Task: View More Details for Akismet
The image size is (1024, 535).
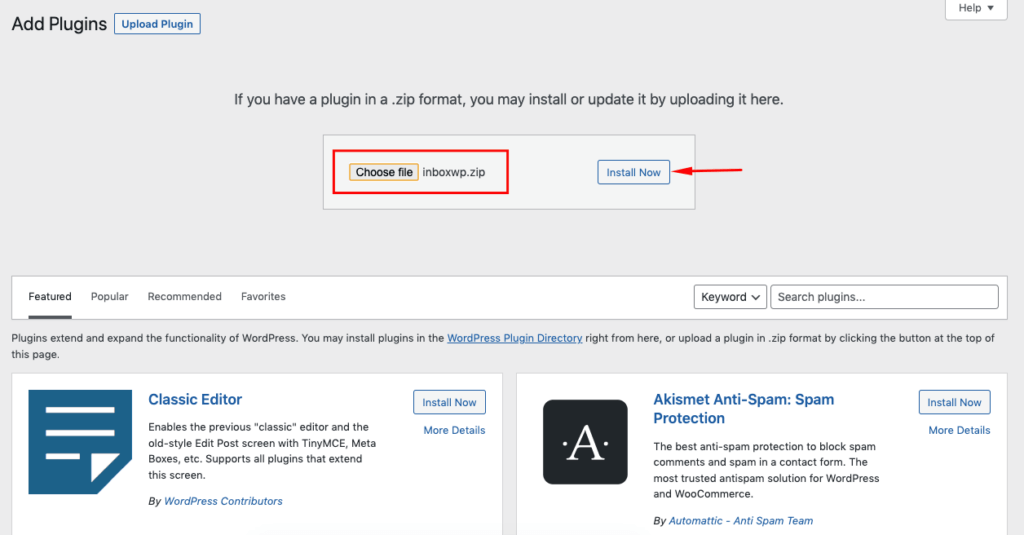Action: pos(959,430)
